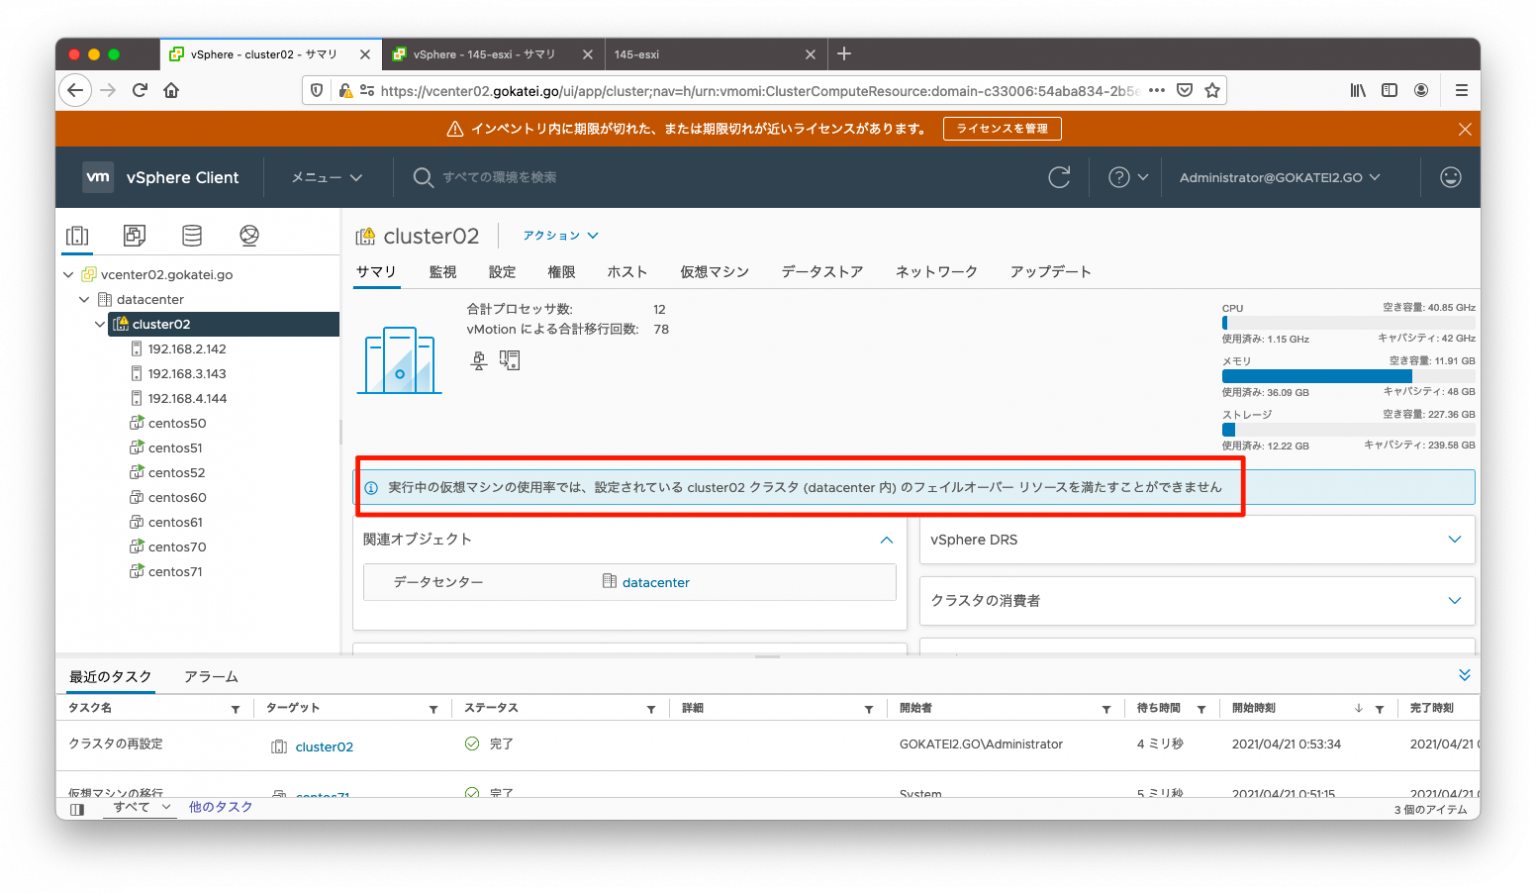
Task: Open Storage inventory view icon
Action: 192,235
